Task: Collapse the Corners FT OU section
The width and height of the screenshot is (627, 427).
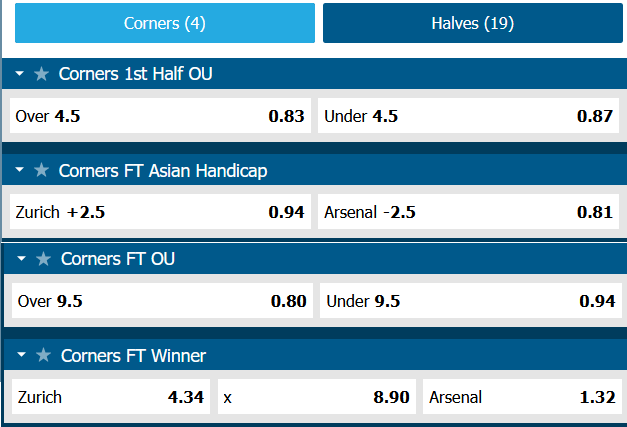Action: pos(22,259)
